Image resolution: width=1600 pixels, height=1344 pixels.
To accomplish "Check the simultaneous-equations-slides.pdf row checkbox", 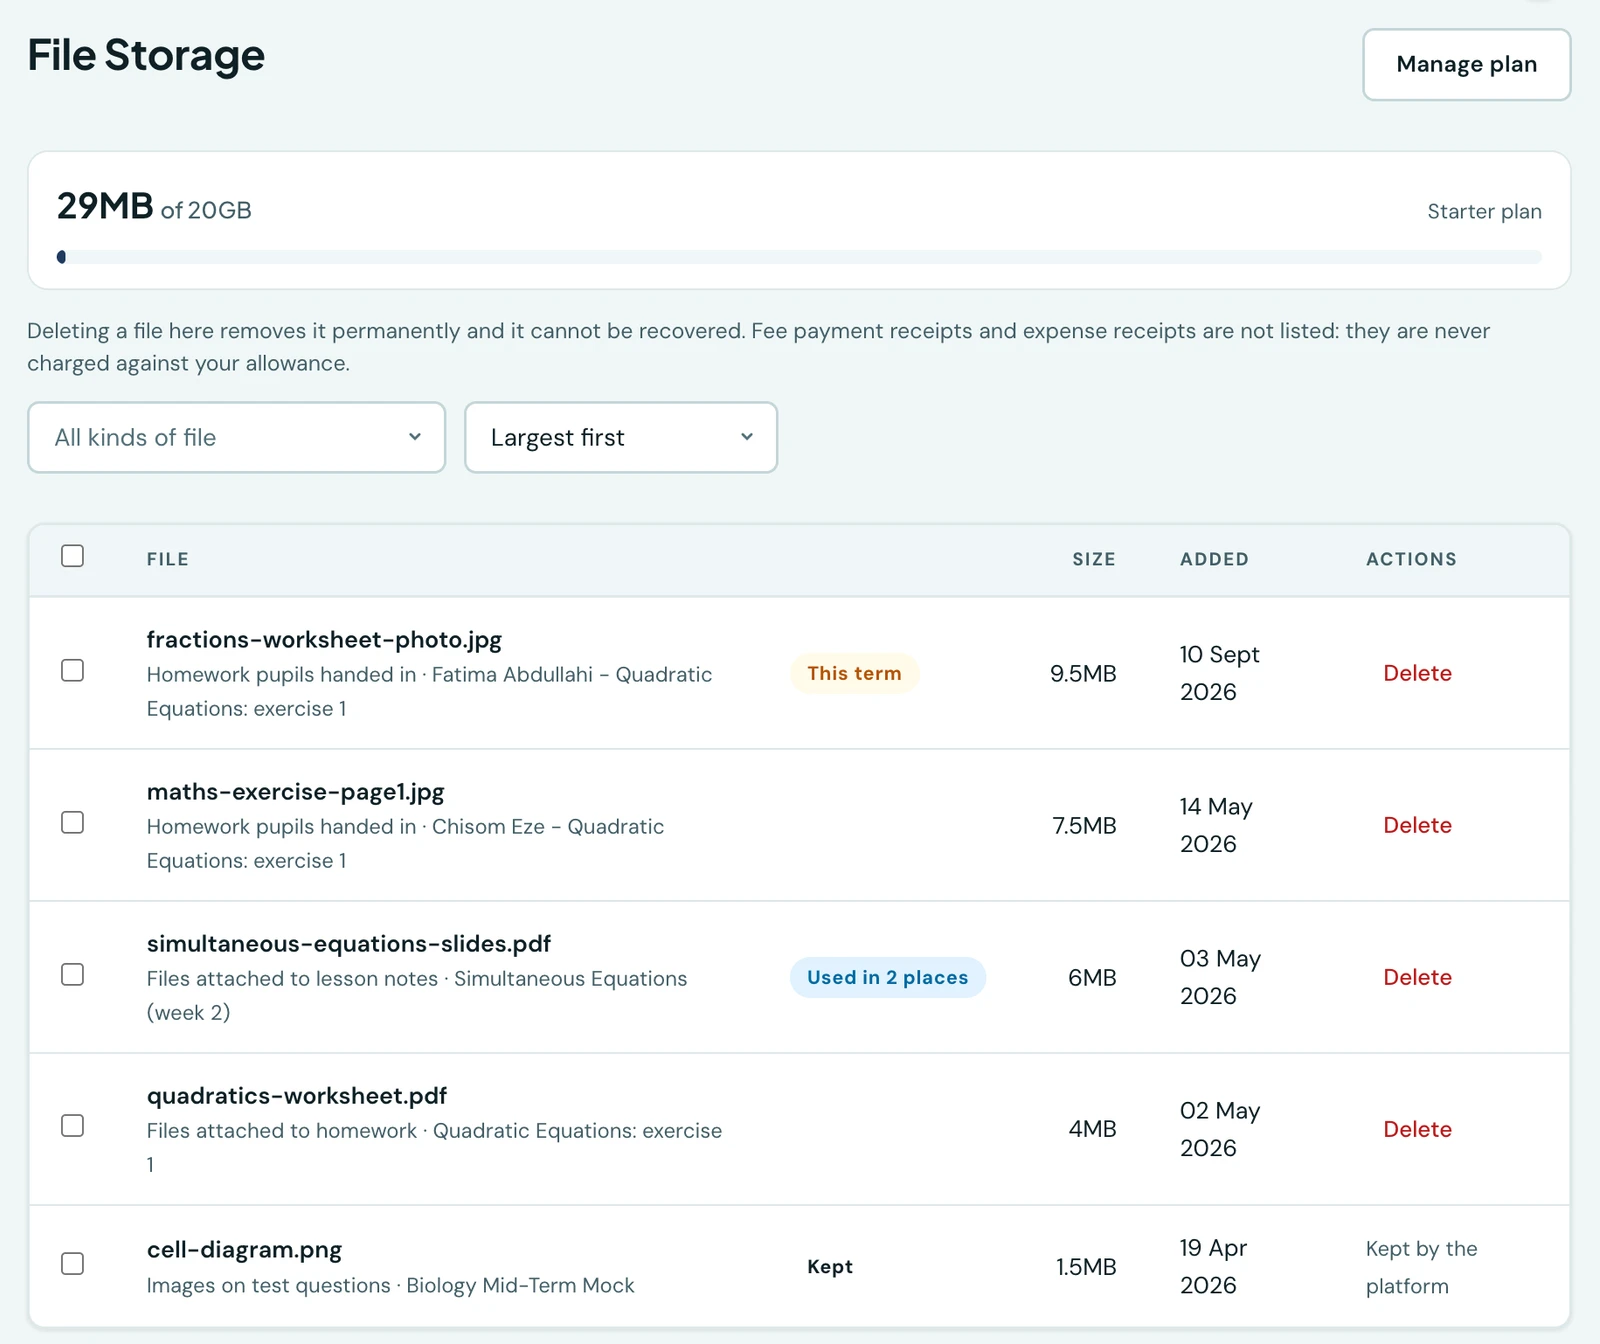I will (72, 974).
